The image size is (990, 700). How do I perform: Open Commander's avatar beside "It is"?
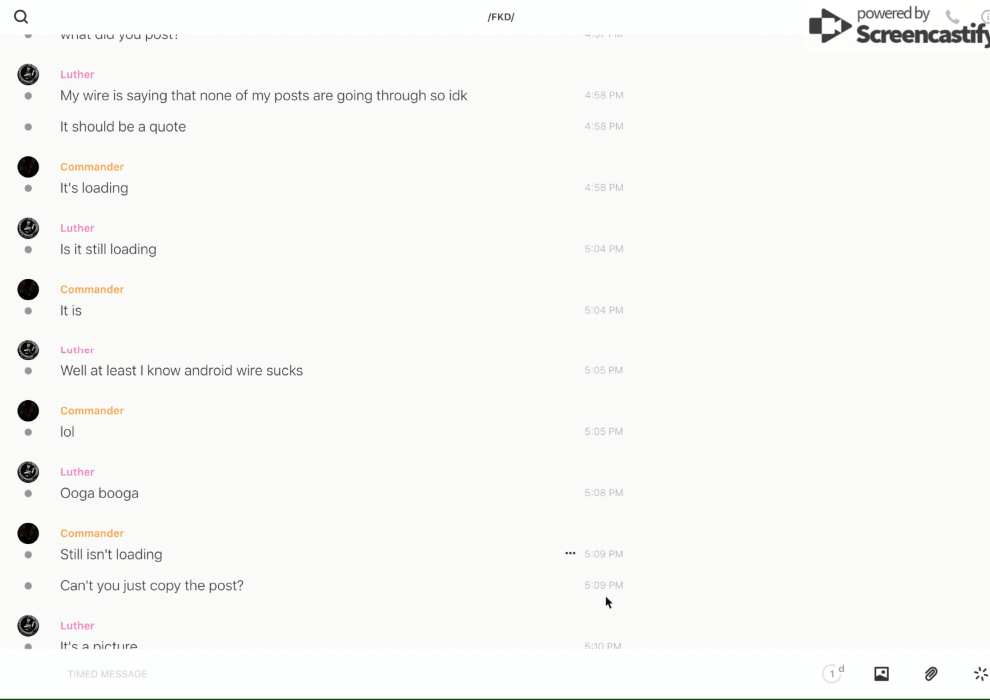point(28,290)
